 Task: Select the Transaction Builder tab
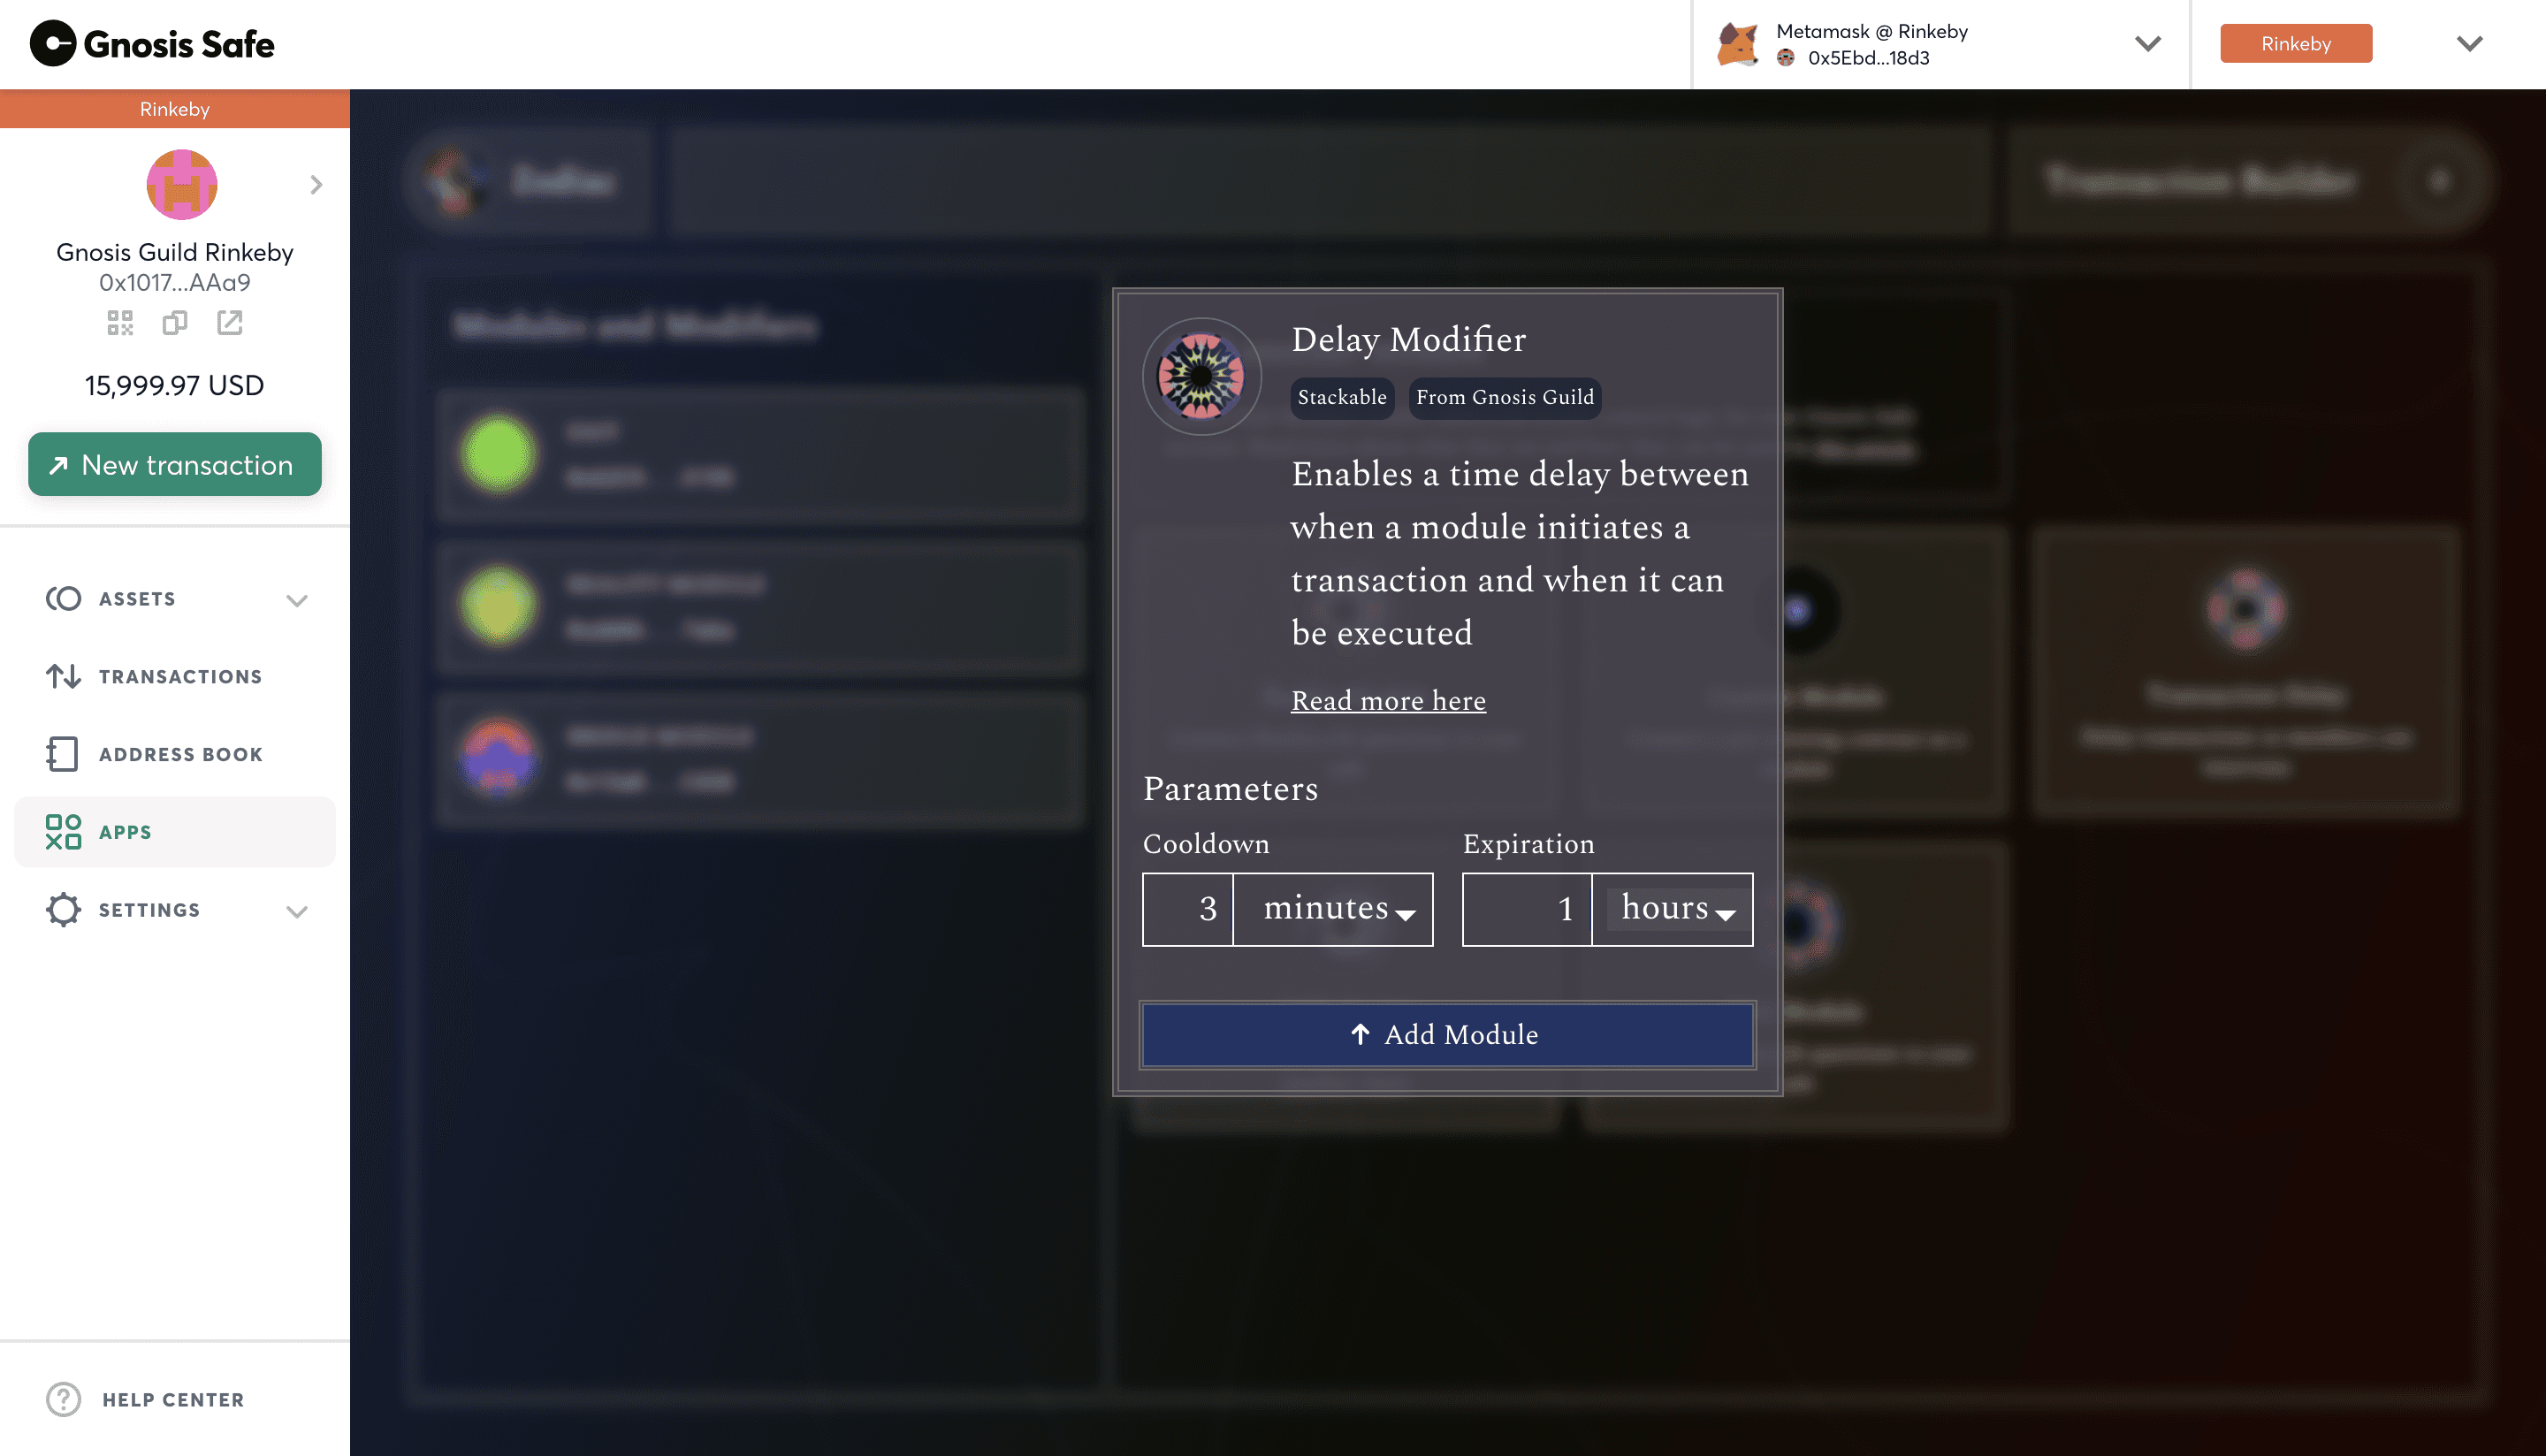coord(2201,182)
